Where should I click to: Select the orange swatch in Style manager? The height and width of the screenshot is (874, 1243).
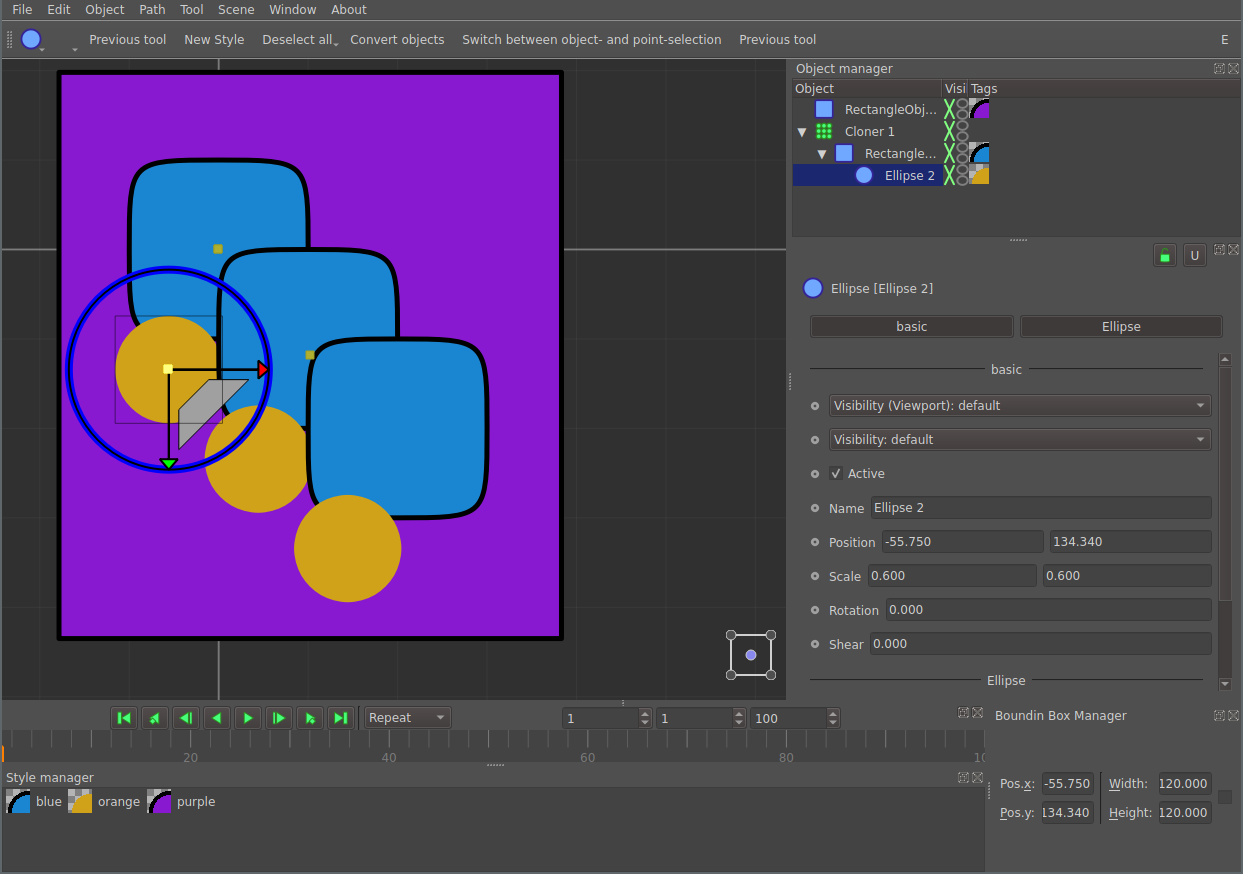pos(80,801)
